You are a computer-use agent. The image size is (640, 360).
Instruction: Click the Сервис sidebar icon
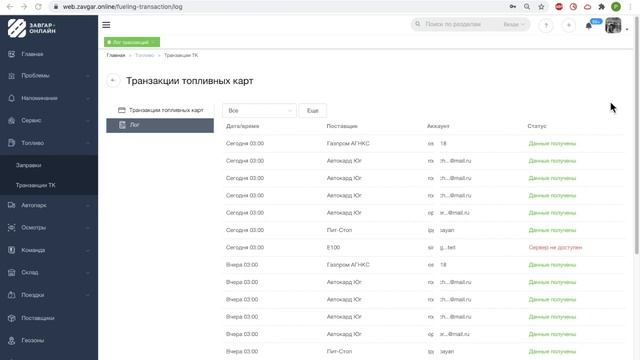(11, 120)
